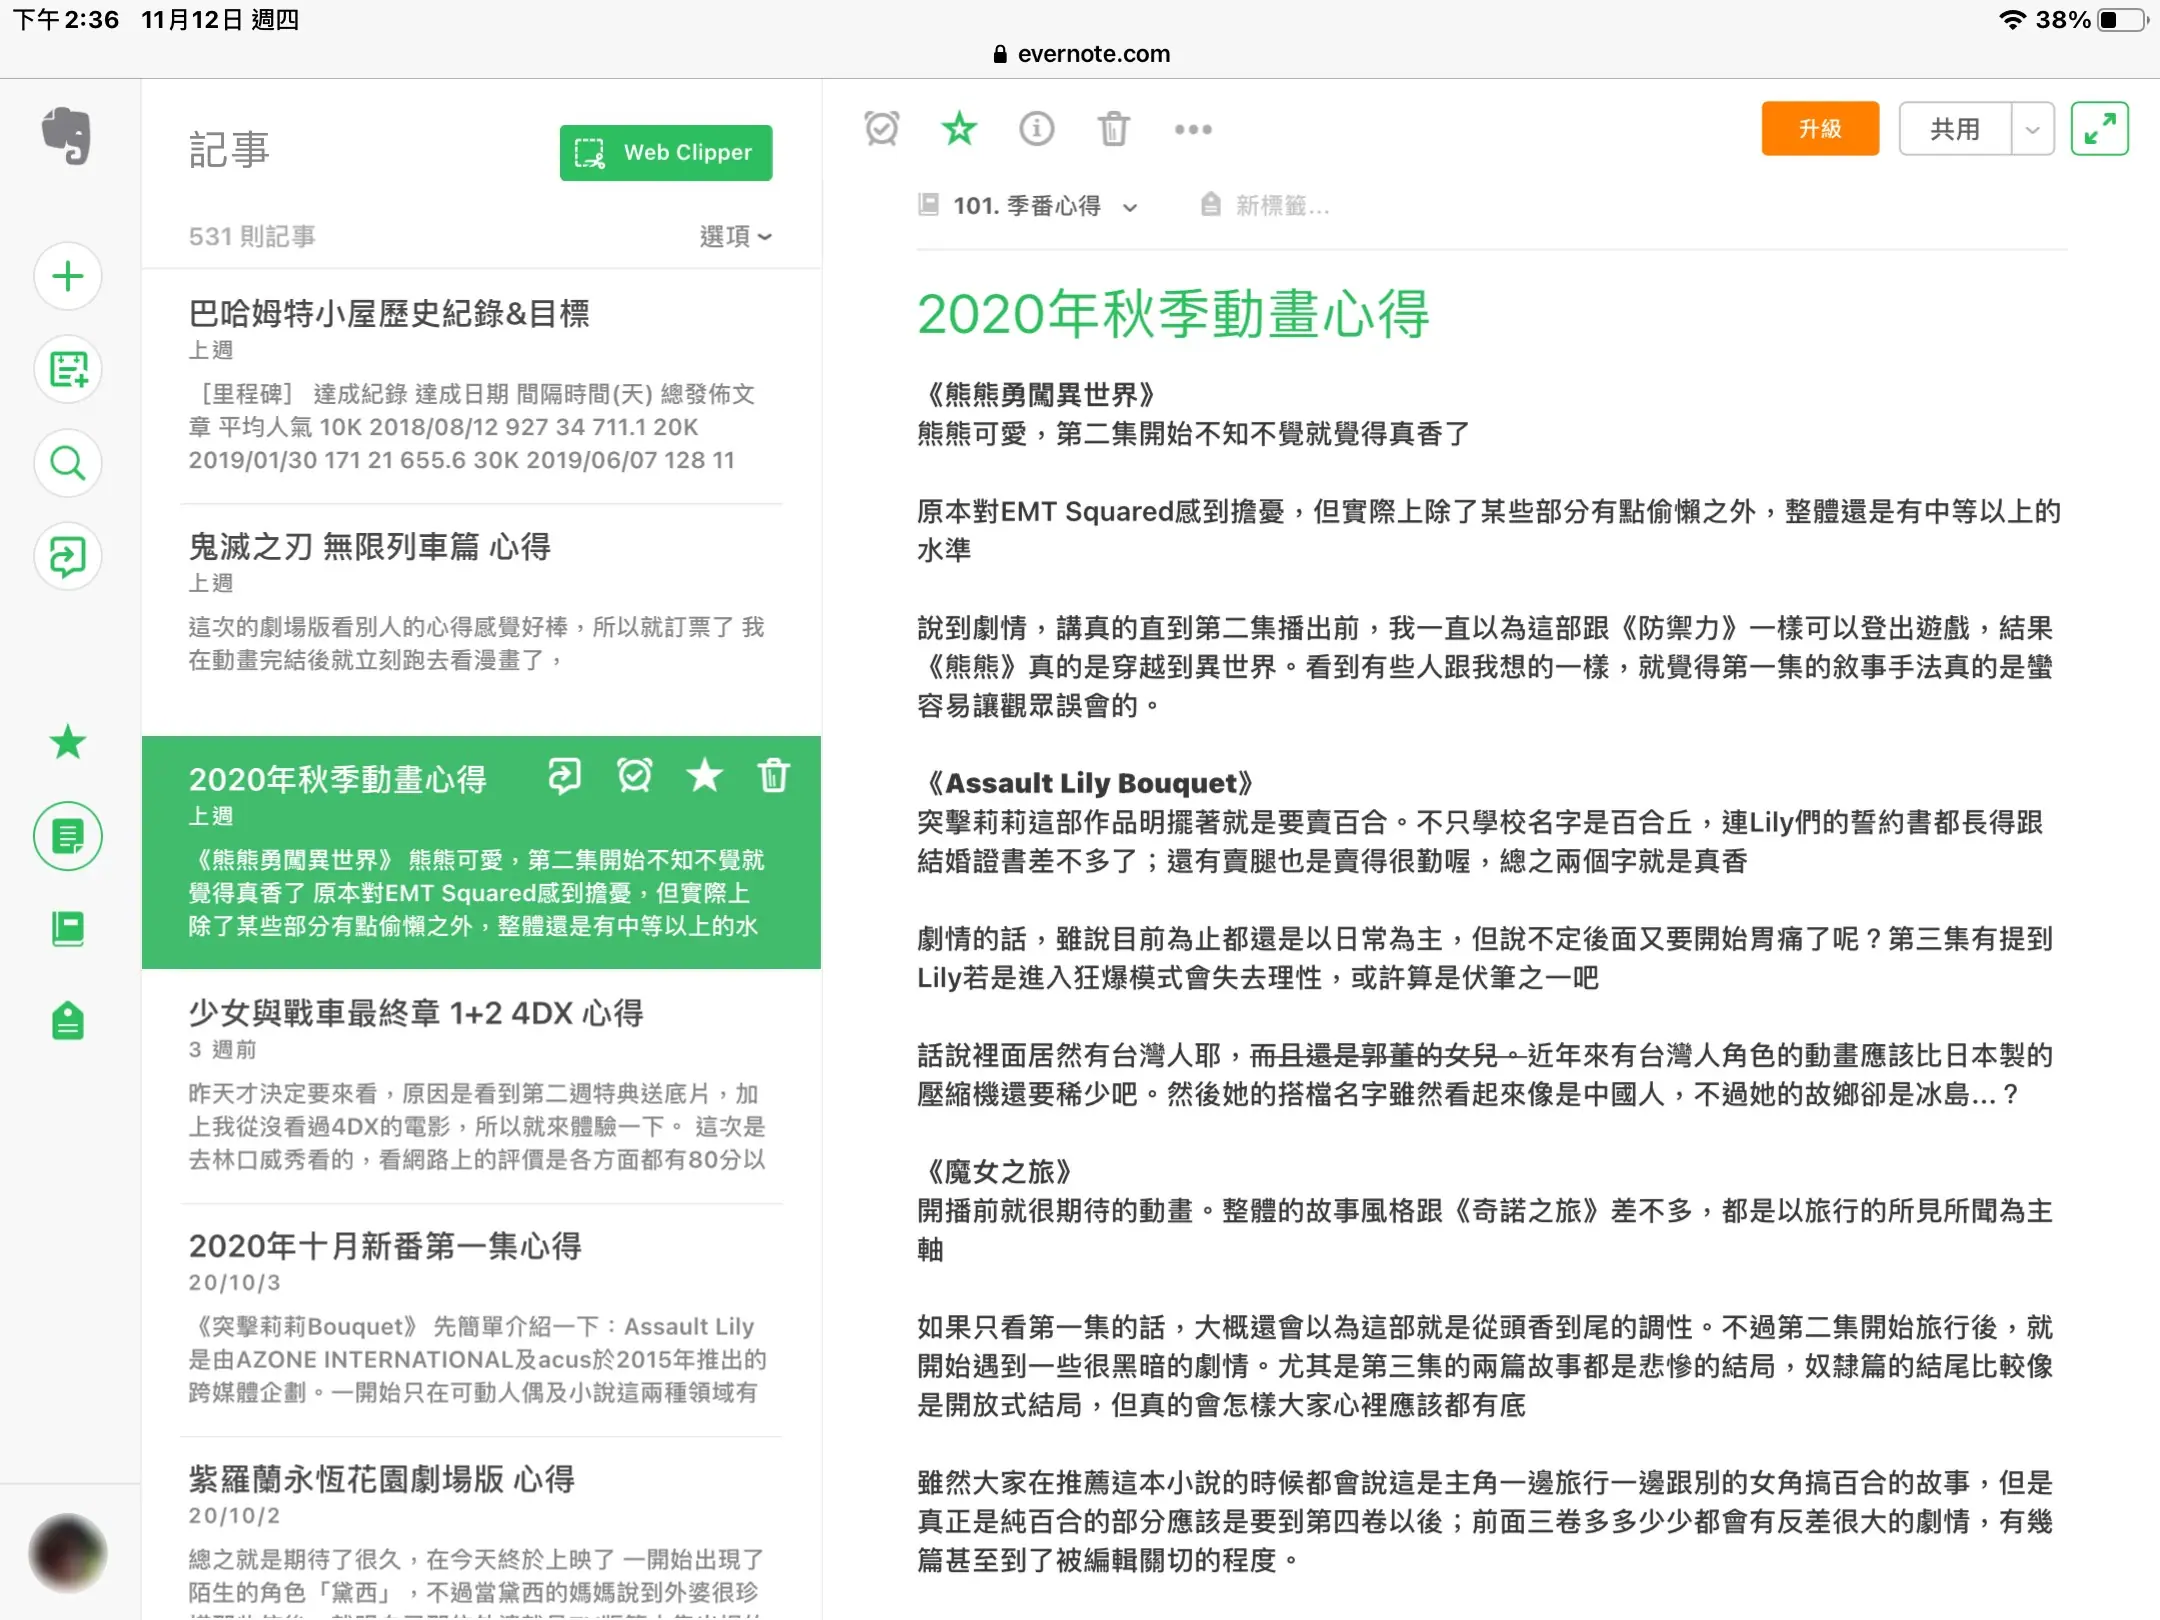Open Tags icon in sidebar
The height and width of the screenshot is (1620, 2160).
(68, 1021)
